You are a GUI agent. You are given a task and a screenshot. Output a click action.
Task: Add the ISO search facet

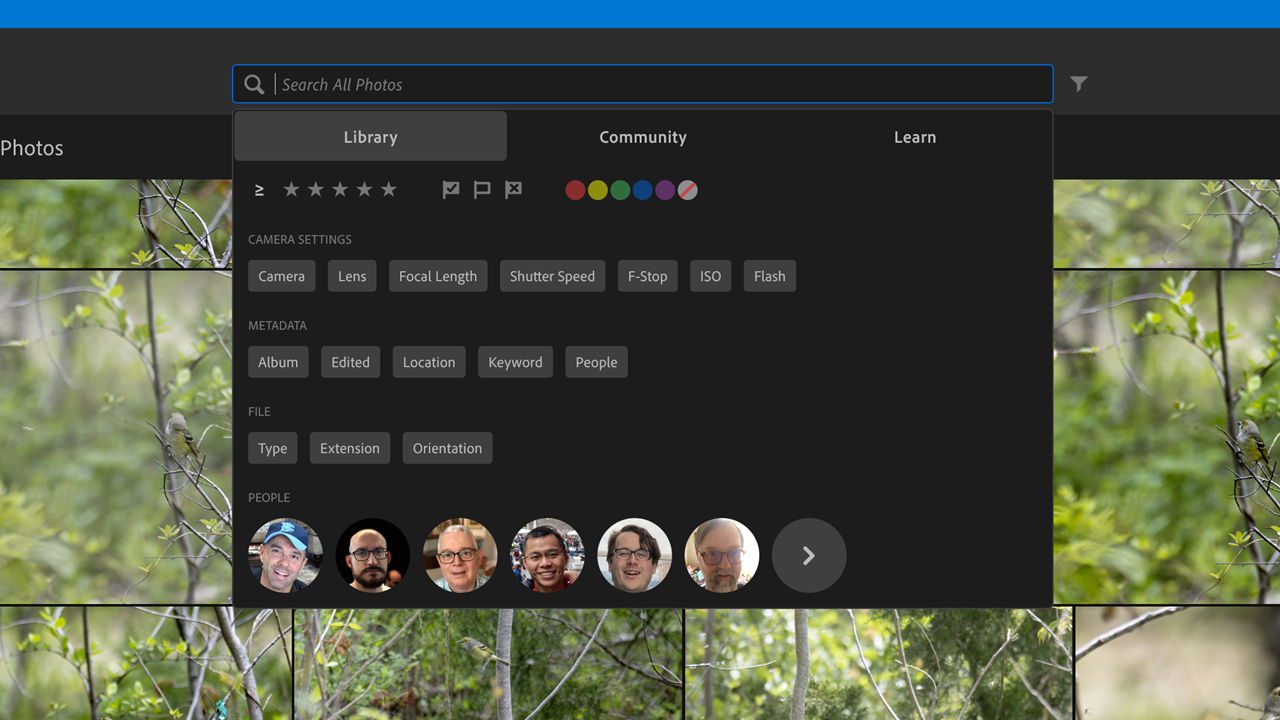pyautogui.click(x=711, y=276)
